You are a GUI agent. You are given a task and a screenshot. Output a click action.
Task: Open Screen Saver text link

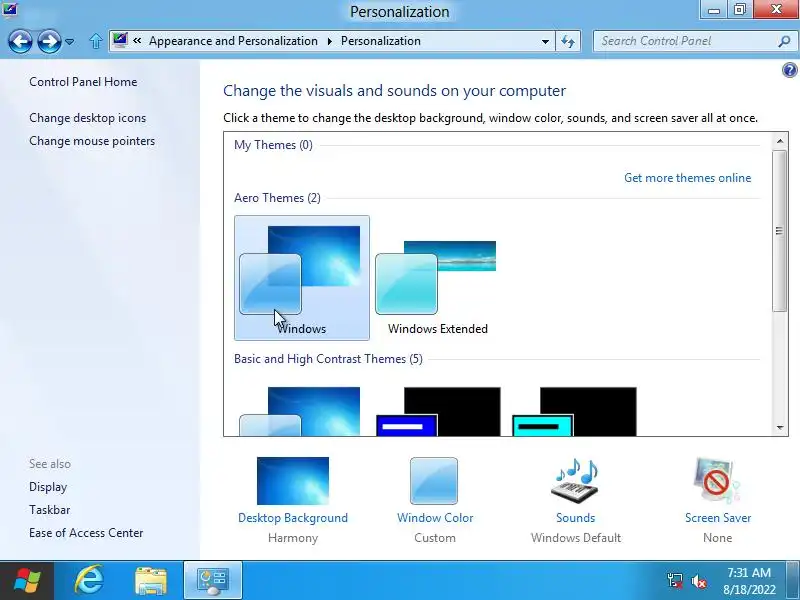[x=718, y=518]
